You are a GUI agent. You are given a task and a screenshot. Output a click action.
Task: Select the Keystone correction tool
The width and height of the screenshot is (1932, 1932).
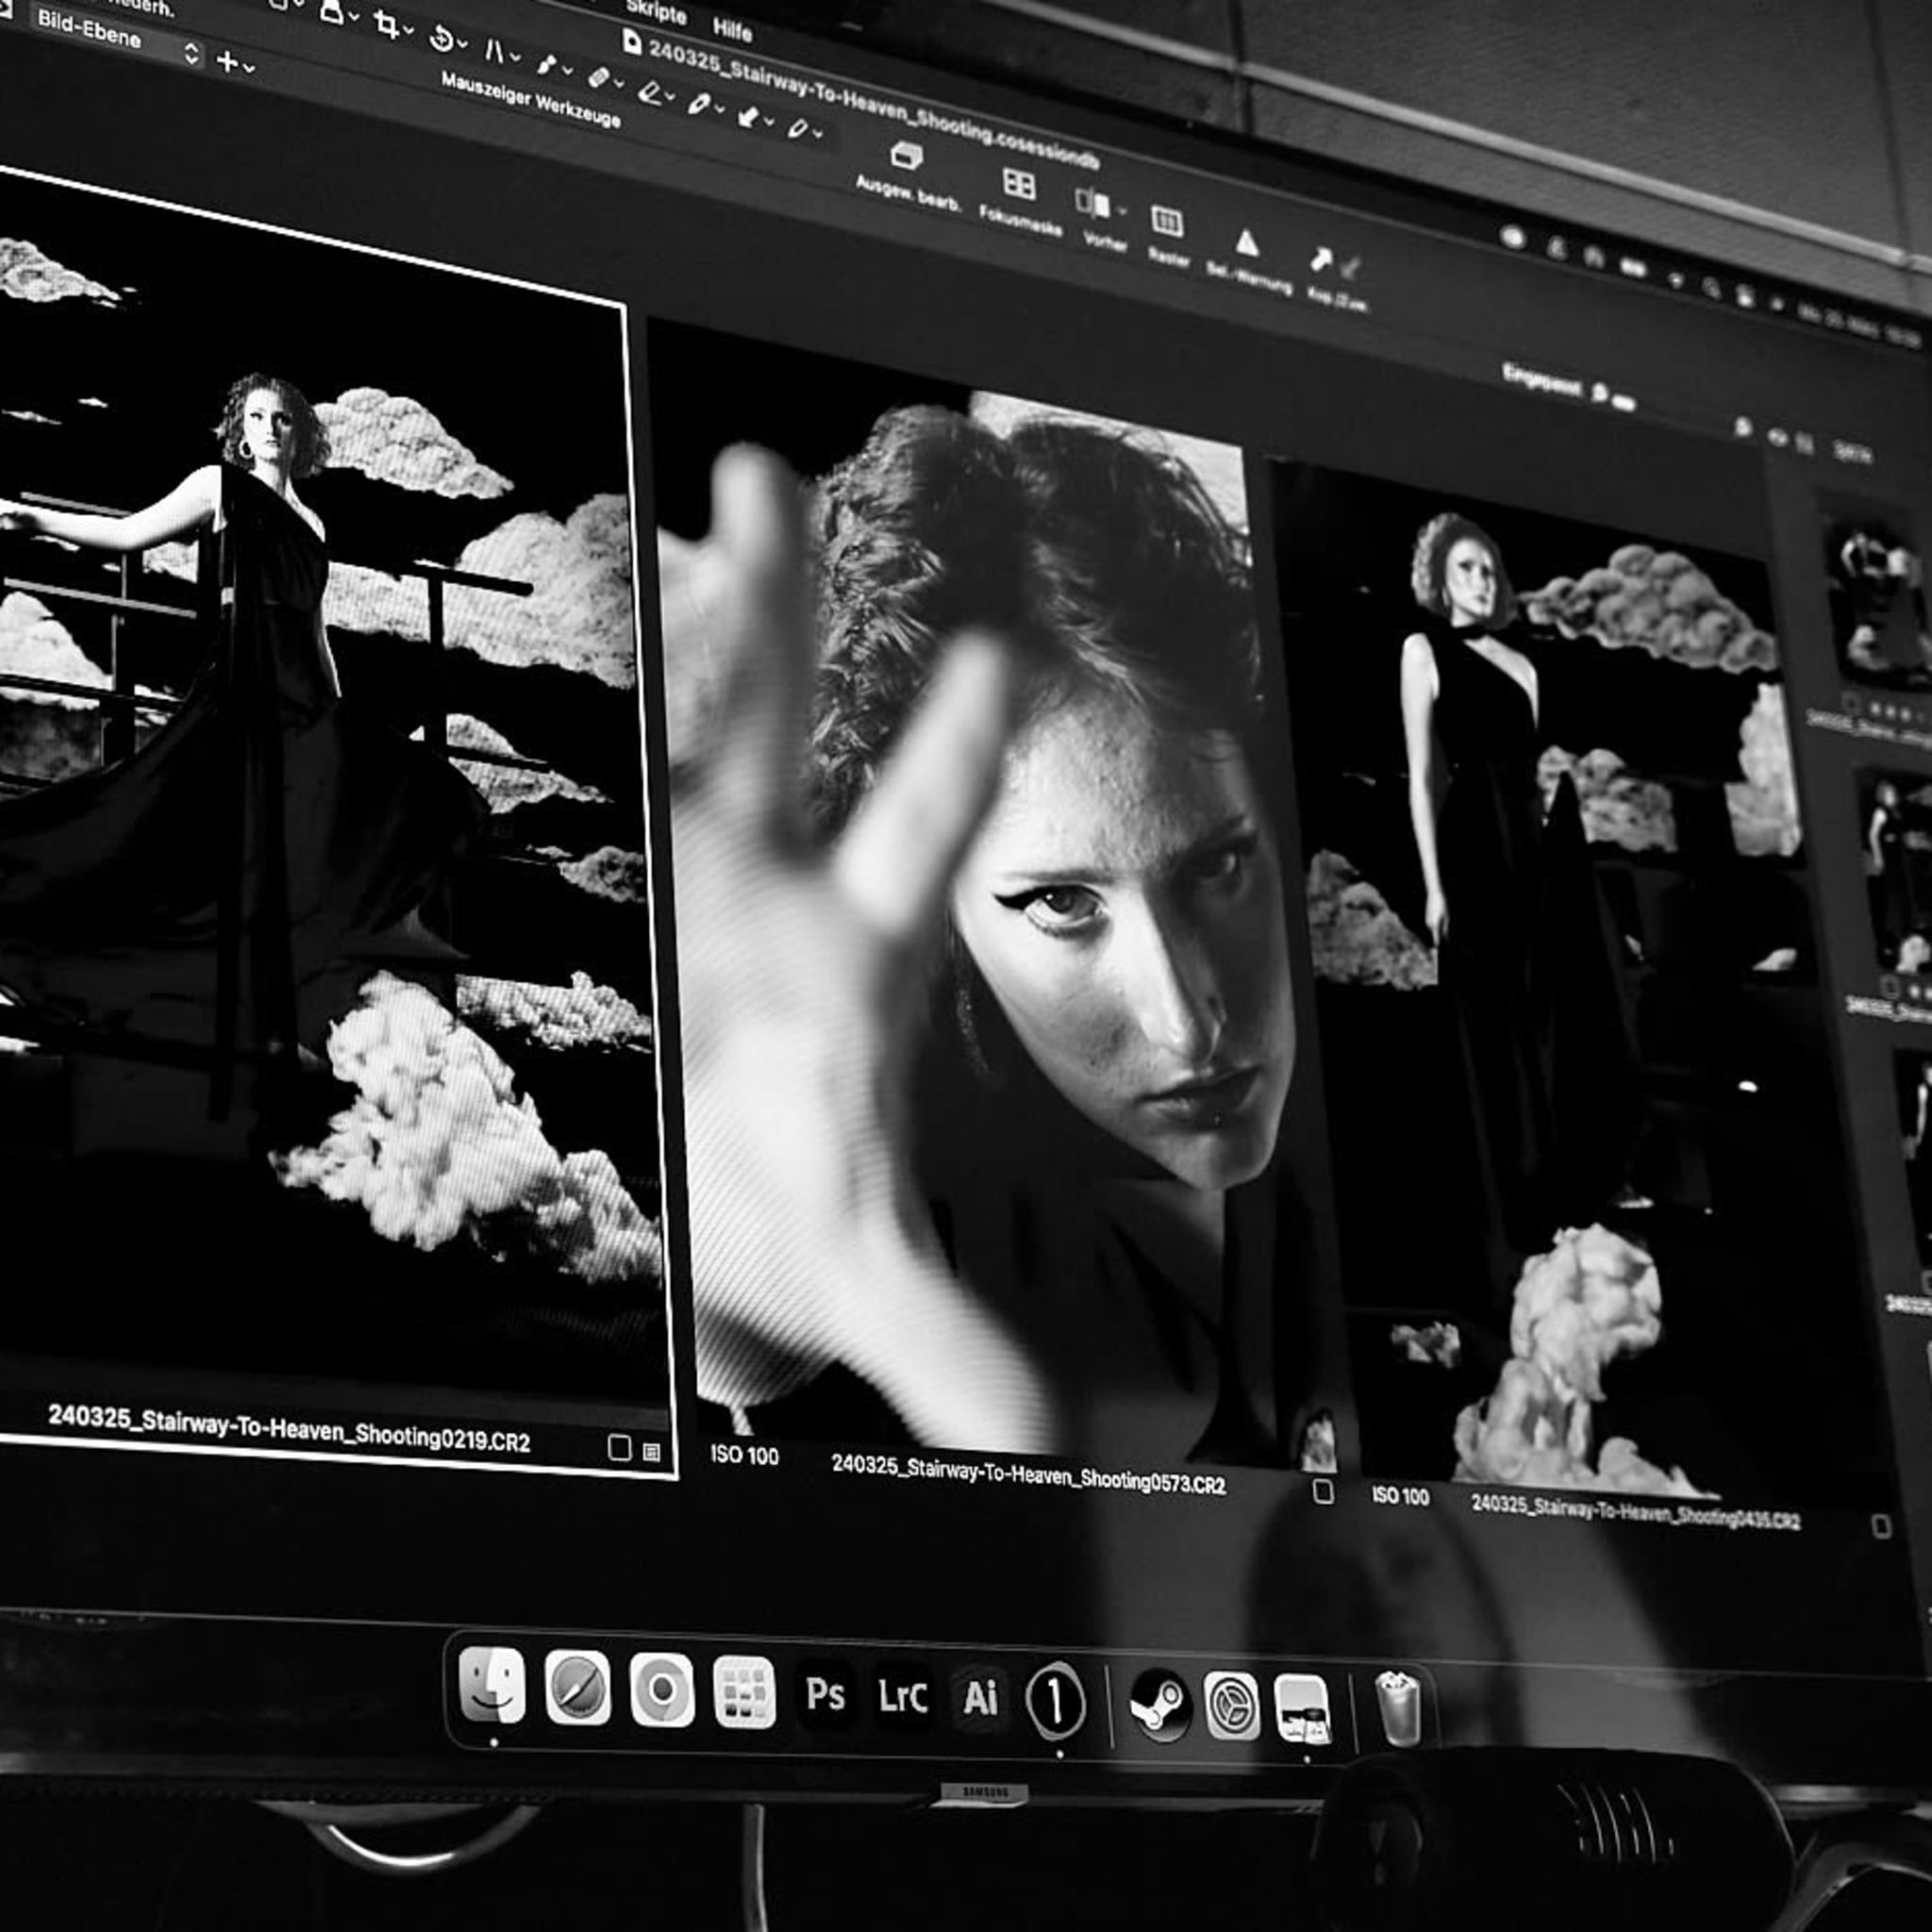coord(493,50)
